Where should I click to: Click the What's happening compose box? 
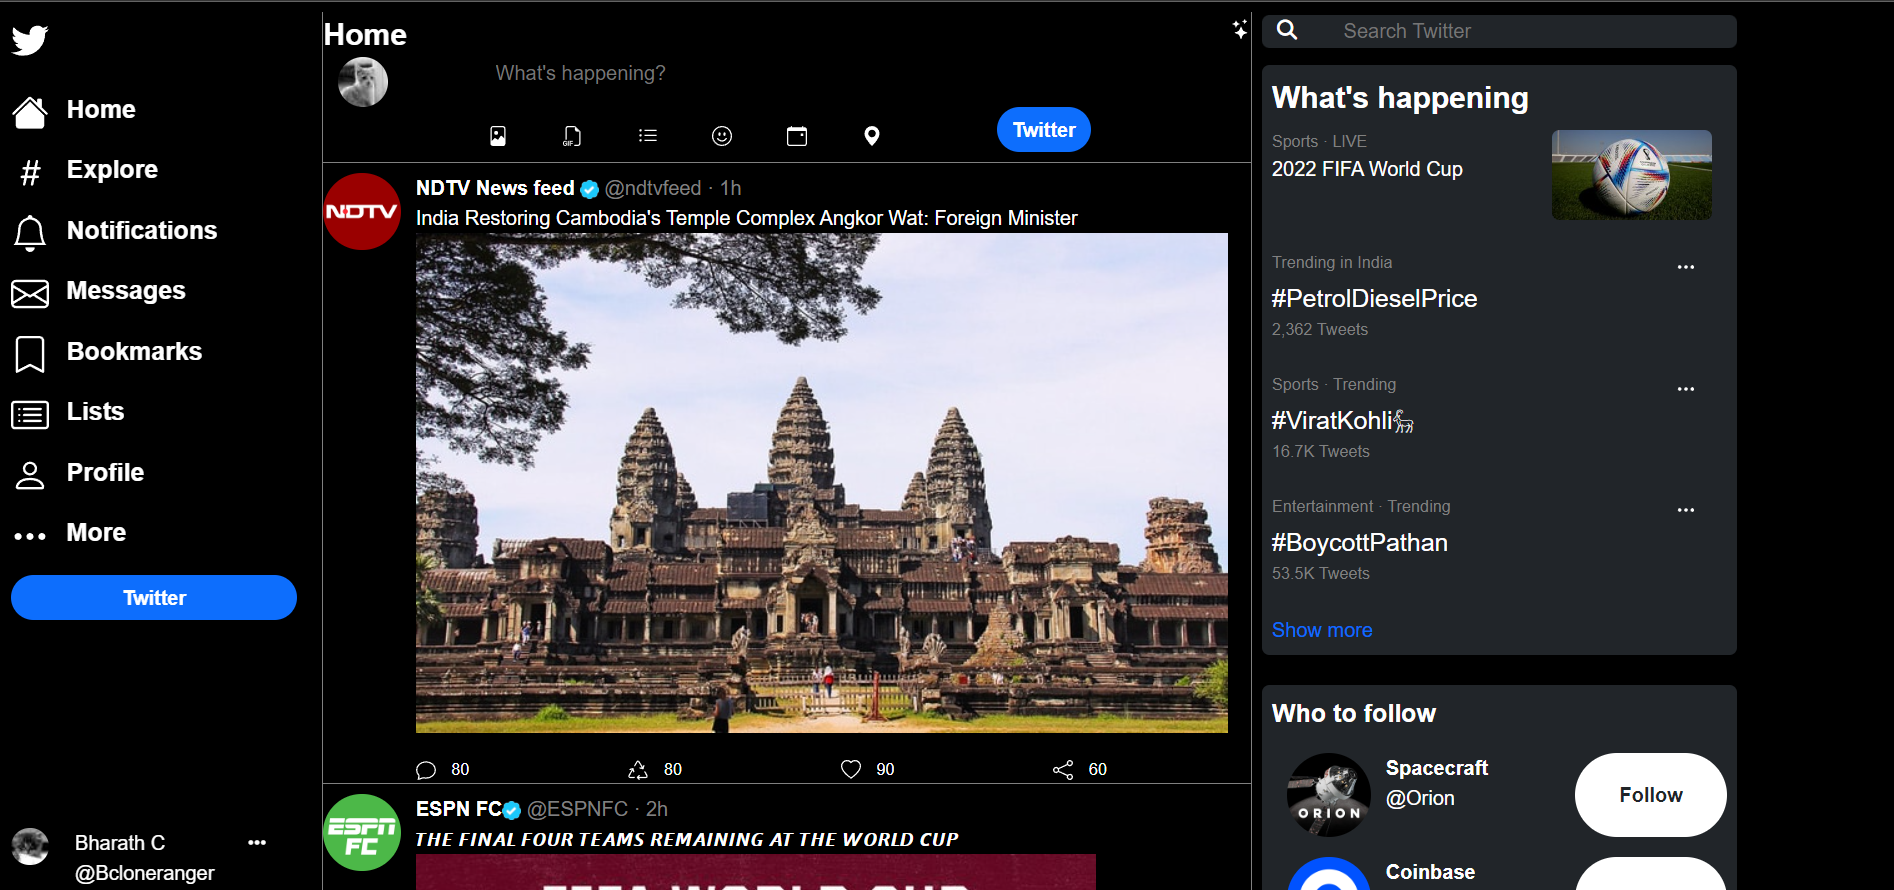(580, 73)
